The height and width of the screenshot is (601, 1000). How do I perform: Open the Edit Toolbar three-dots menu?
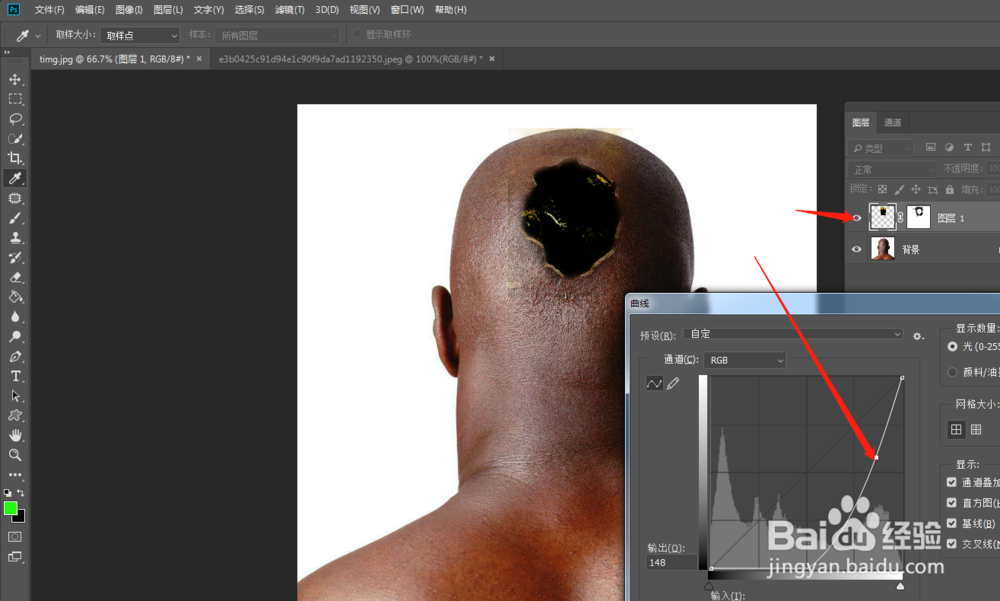pyautogui.click(x=15, y=475)
